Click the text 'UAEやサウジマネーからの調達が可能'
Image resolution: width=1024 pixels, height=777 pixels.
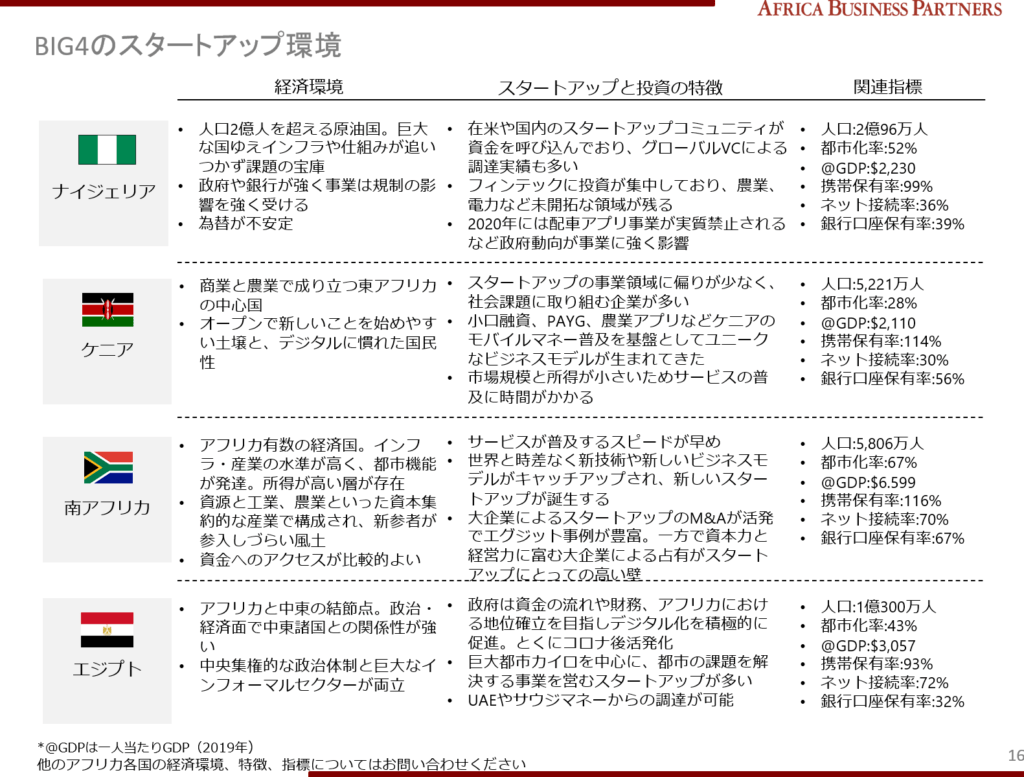(601, 700)
